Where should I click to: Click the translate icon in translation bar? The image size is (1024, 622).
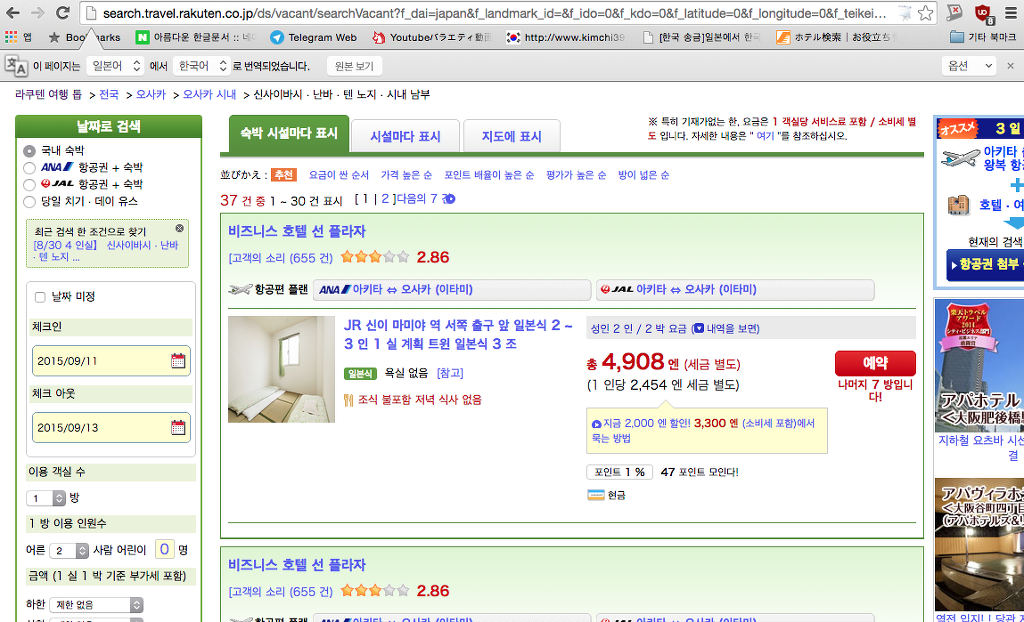[x=16, y=65]
